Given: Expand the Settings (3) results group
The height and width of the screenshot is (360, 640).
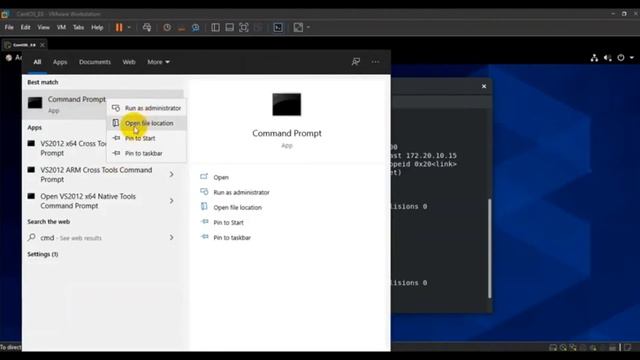Looking at the screenshot, I should click(43, 254).
